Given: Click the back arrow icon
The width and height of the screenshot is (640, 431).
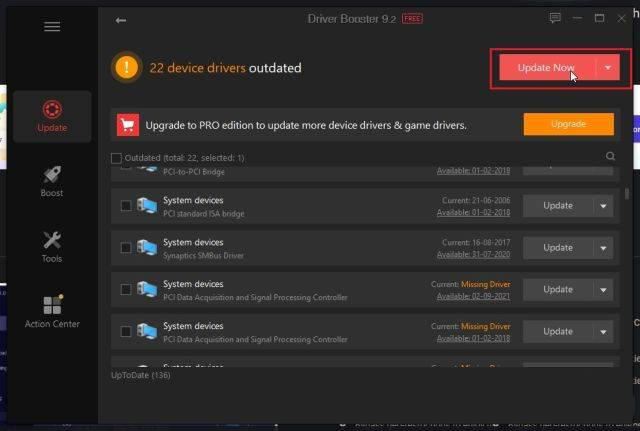Looking at the screenshot, I should pos(121,20).
